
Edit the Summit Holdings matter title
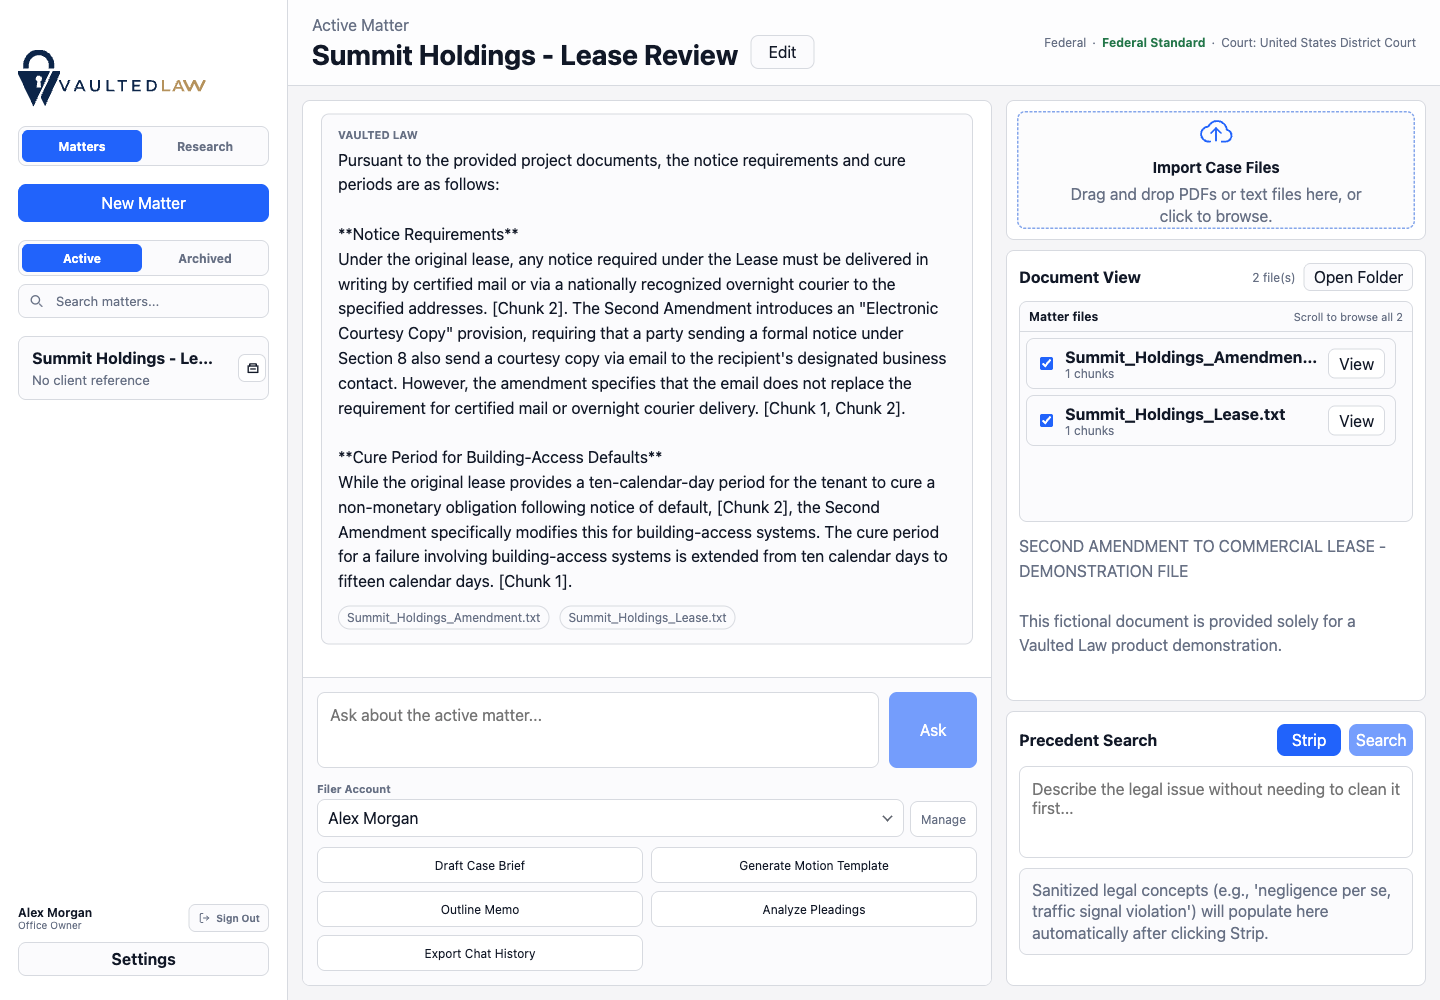click(782, 52)
